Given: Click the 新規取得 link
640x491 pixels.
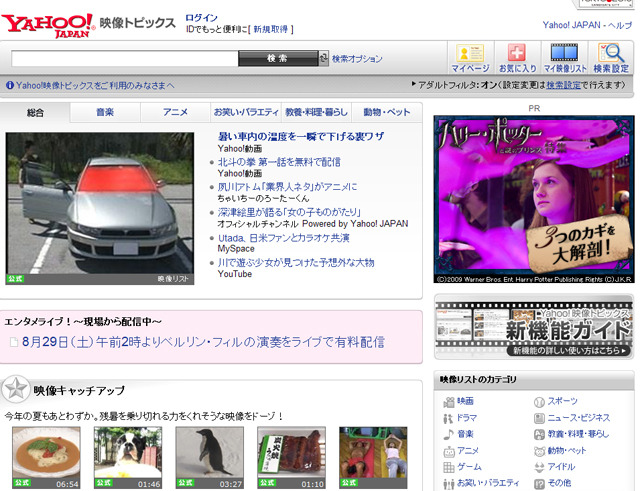Looking at the screenshot, I should pyautogui.click(x=271, y=29).
